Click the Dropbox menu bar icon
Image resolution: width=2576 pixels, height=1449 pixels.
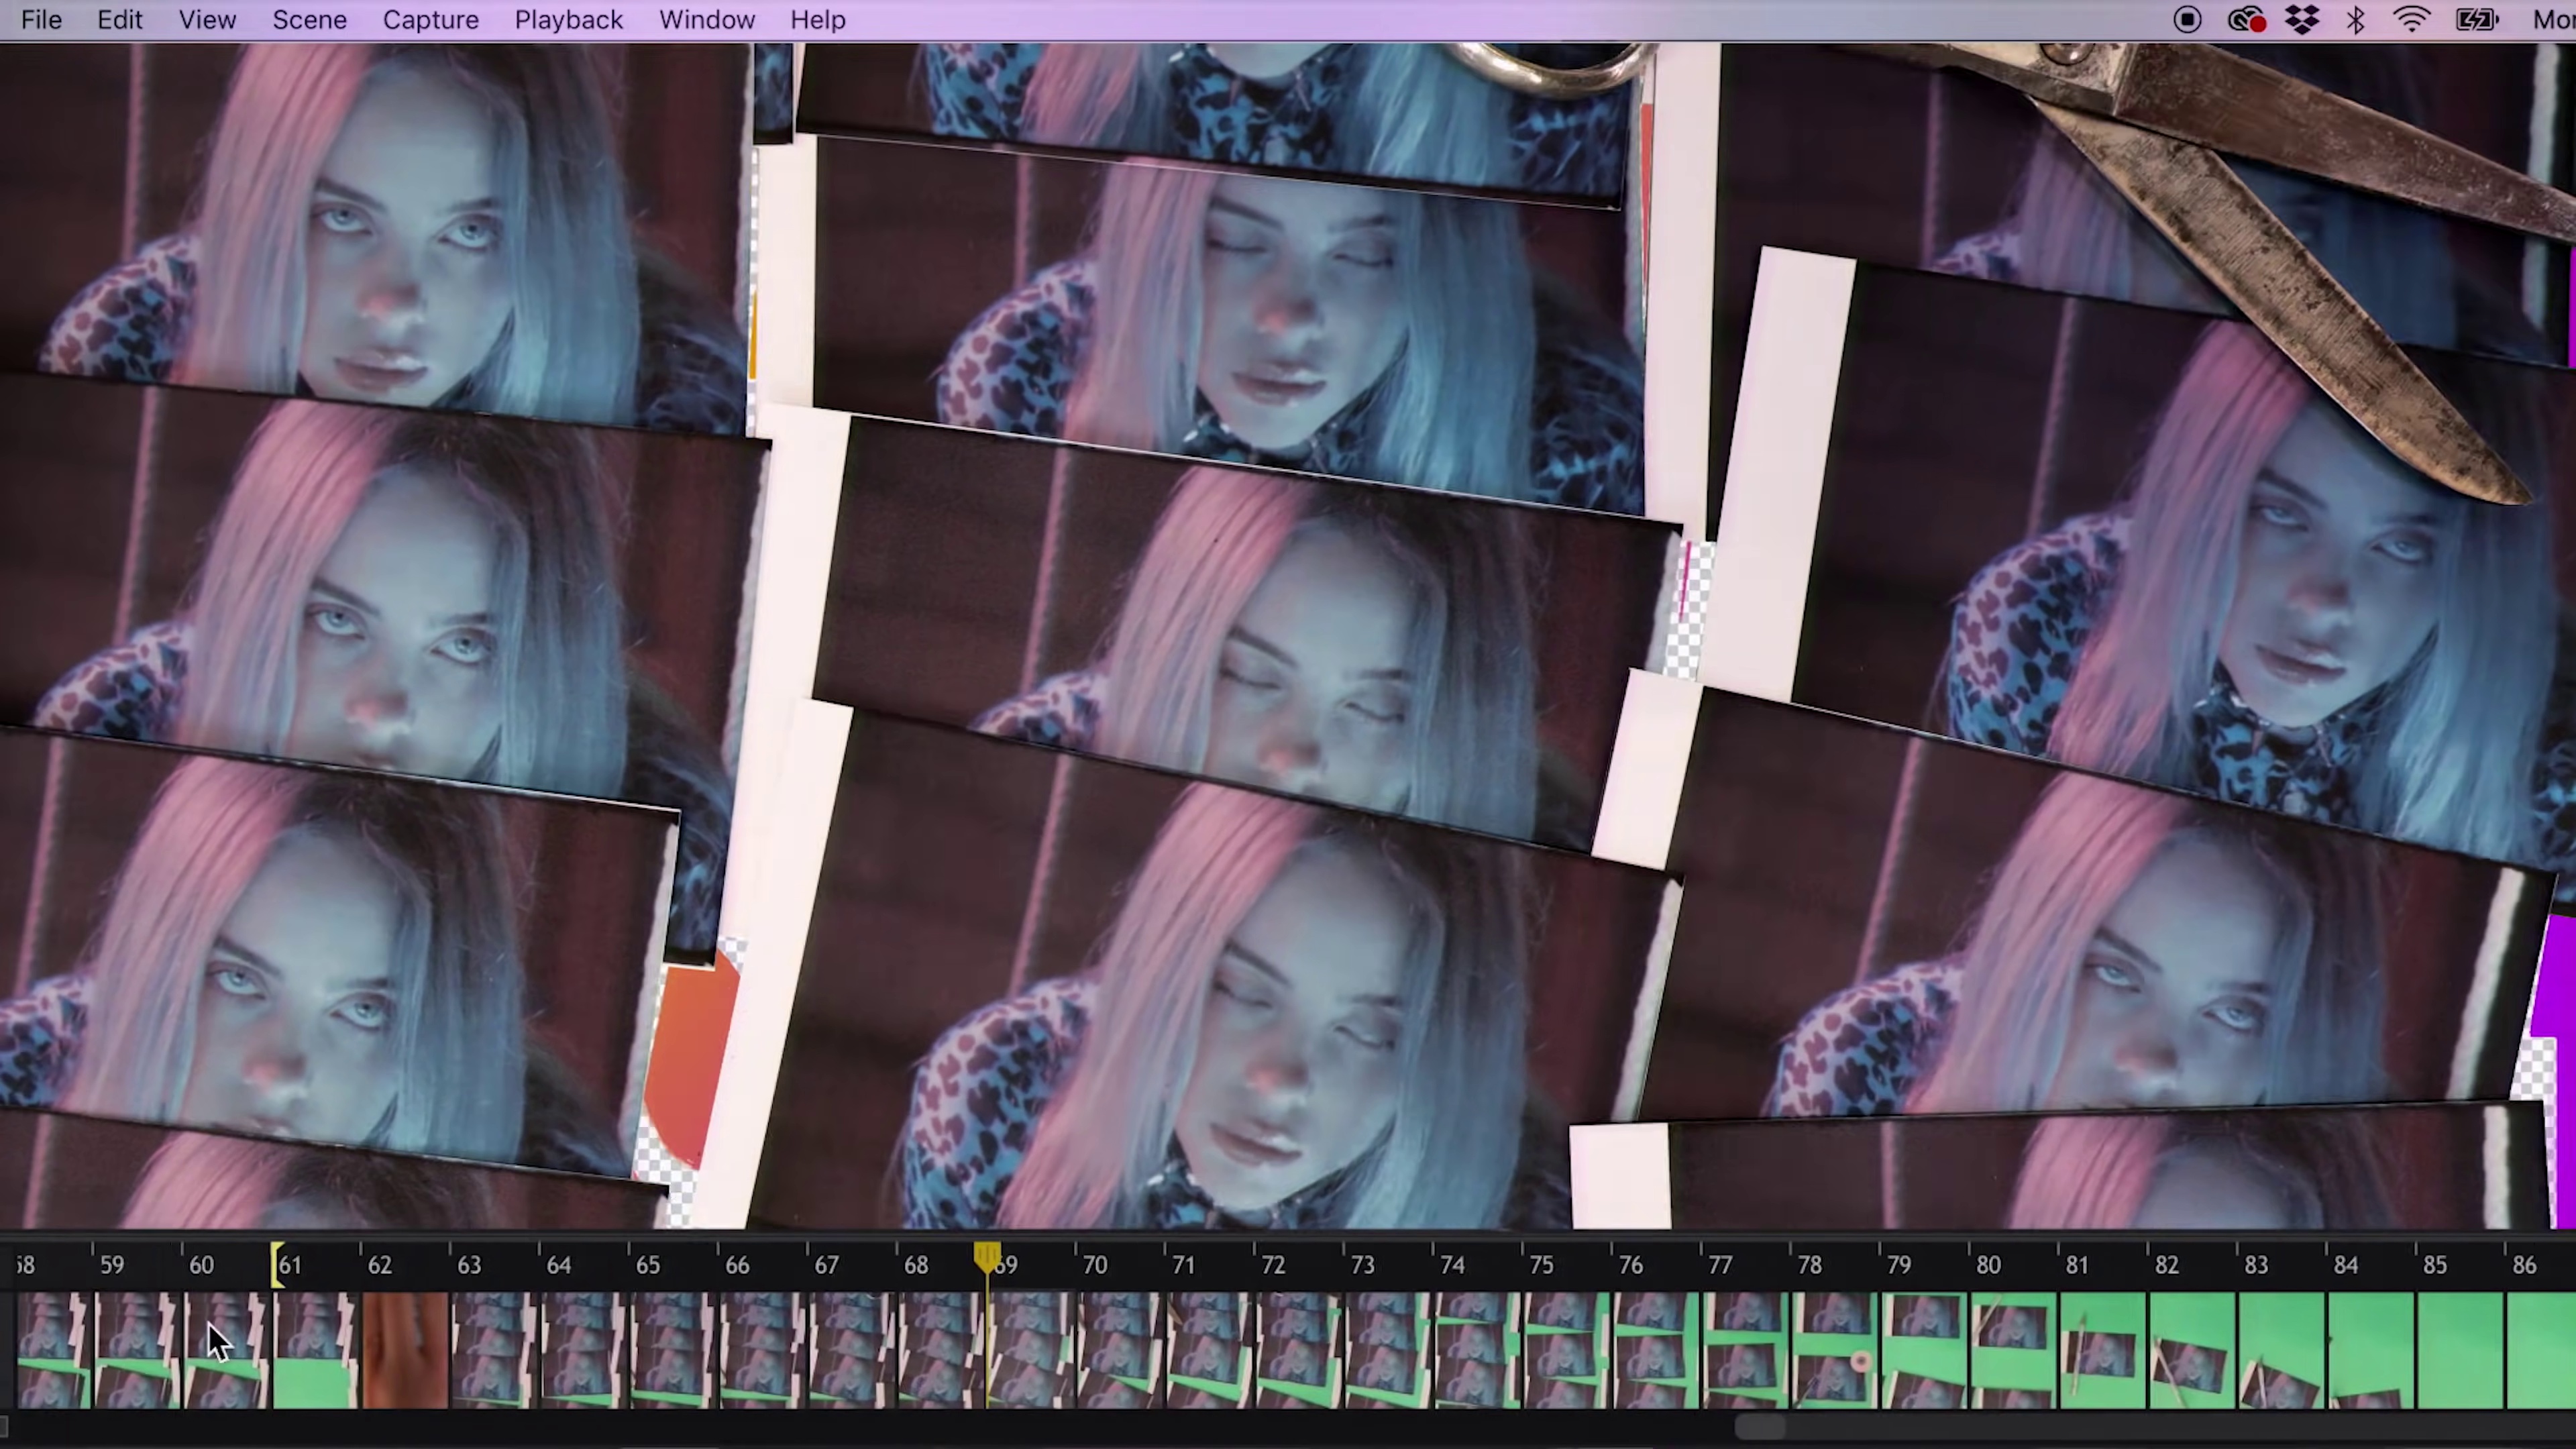pyautogui.click(x=2302, y=20)
